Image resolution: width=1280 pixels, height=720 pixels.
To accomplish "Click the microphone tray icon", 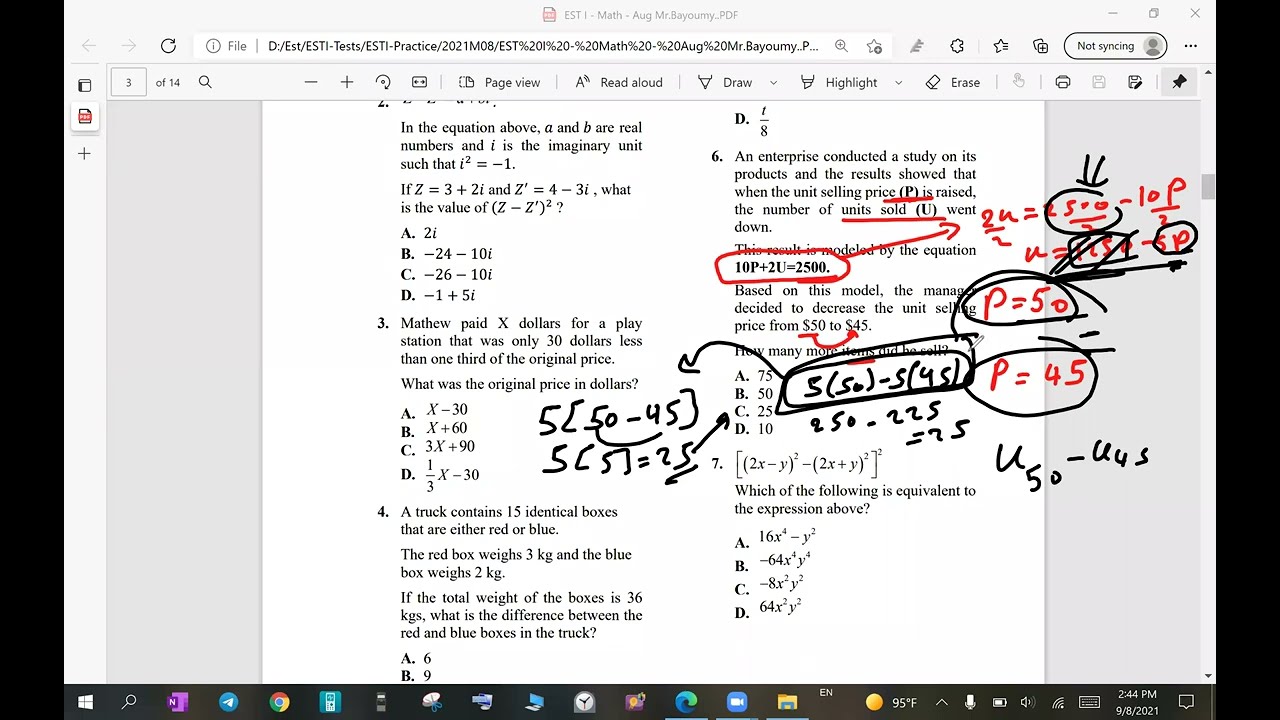I will [970, 703].
